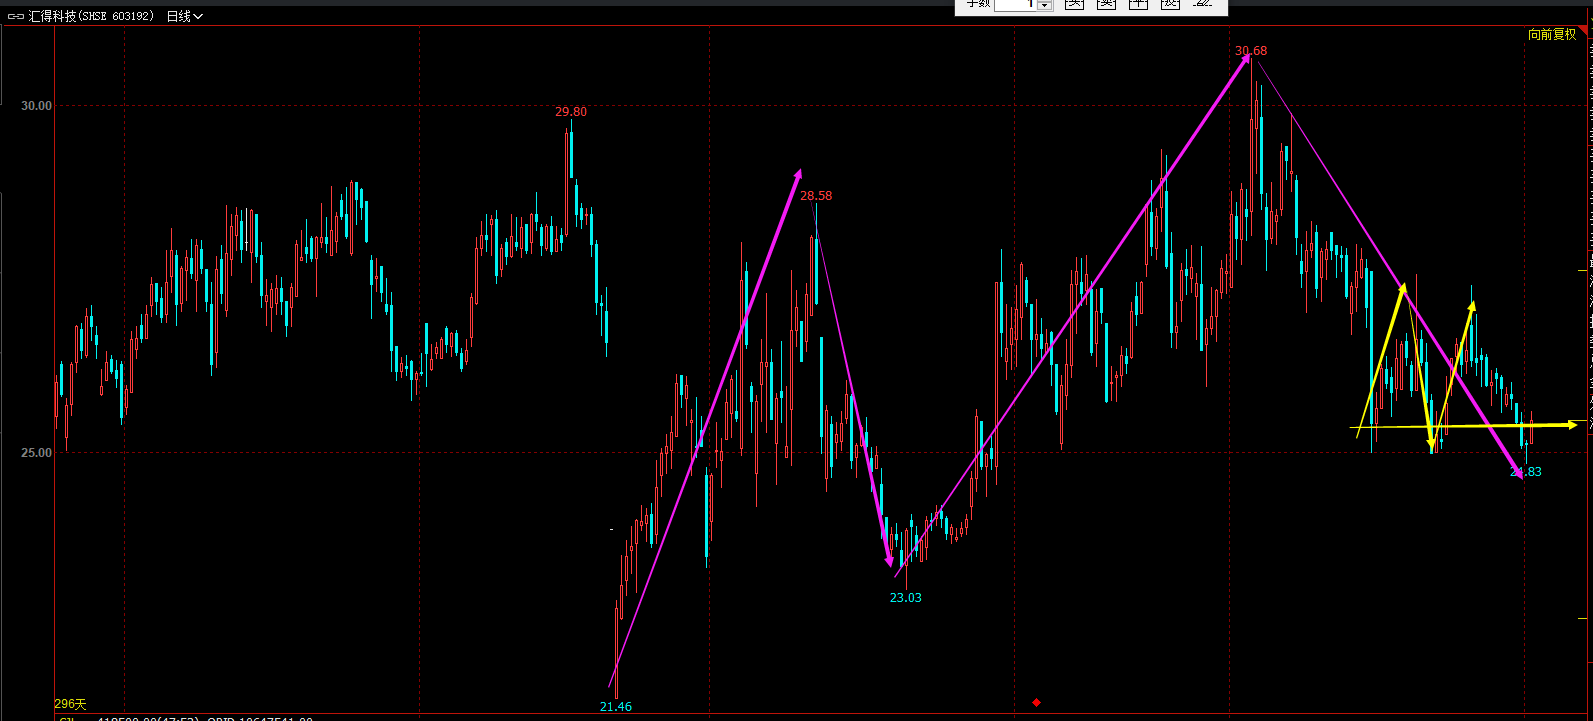Click the 24.83 latest low price label
This screenshot has width=1593, height=721.
[x=1526, y=472]
